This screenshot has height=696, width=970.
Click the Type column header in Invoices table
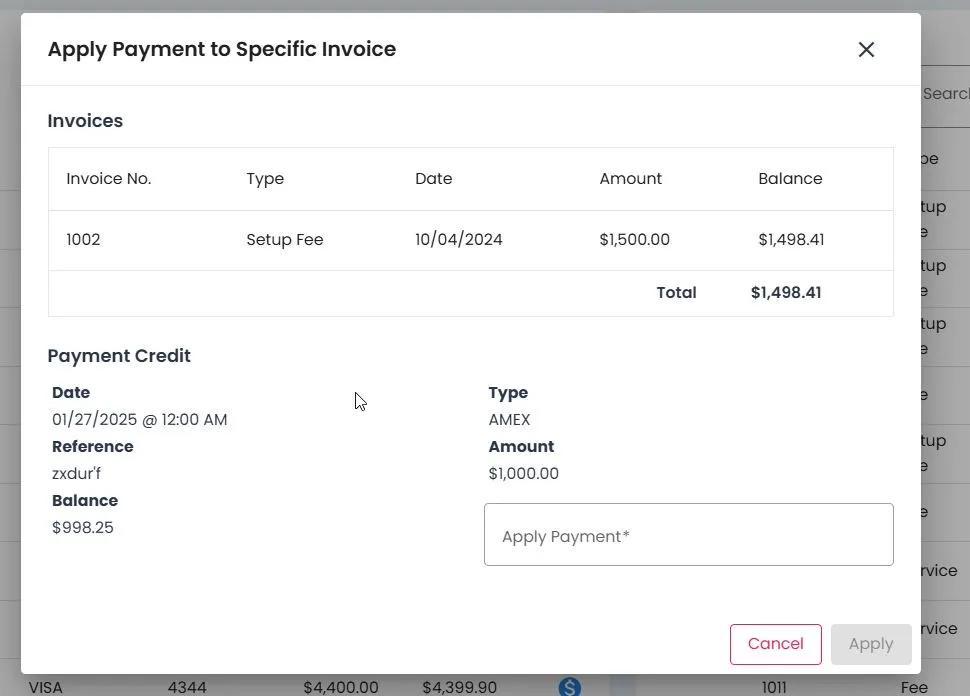click(265, 179)
